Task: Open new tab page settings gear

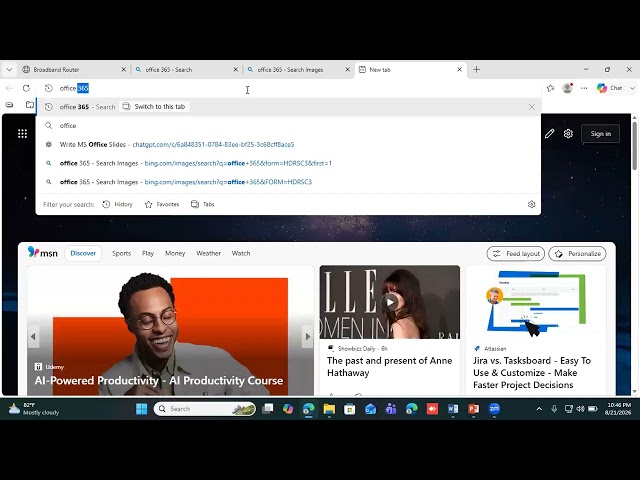Action: click(568, 133)
